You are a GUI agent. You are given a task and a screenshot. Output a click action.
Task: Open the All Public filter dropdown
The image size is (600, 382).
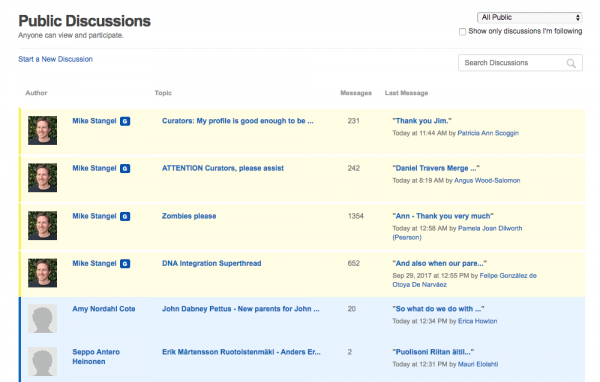click(x=530, y=17)
